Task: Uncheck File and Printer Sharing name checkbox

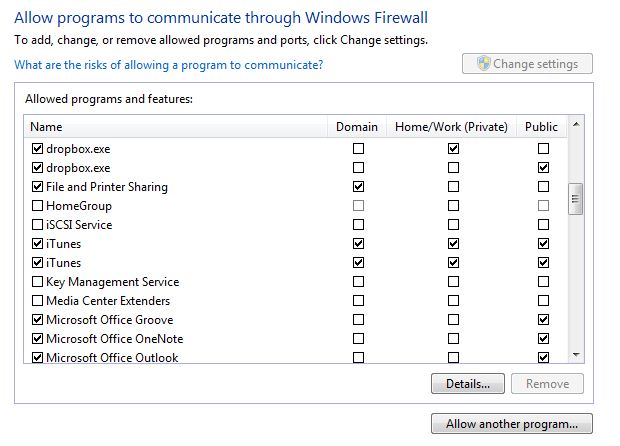Action: tap(38, 187)
